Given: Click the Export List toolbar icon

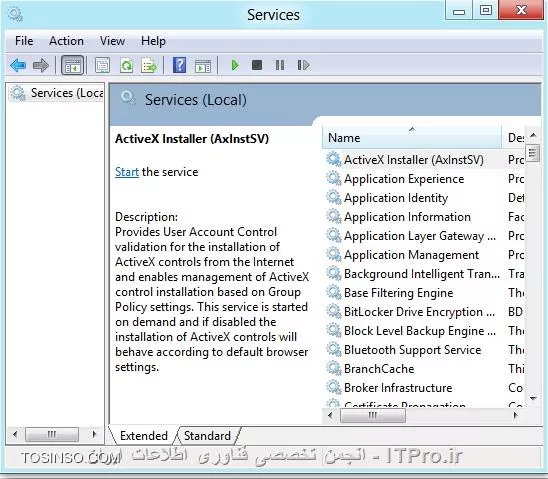Looking at the screenshot, I should pos(149,65).
